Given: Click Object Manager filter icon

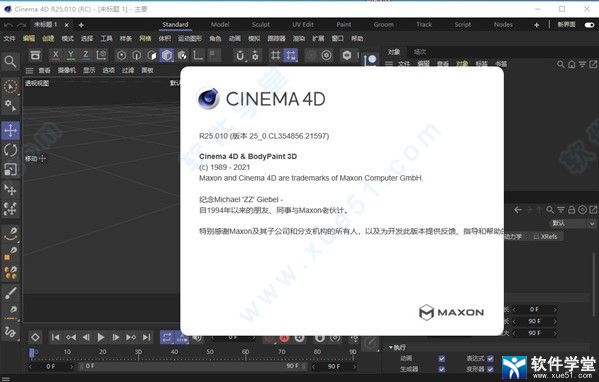Looking at the screenshot, I should click(582, 65).
